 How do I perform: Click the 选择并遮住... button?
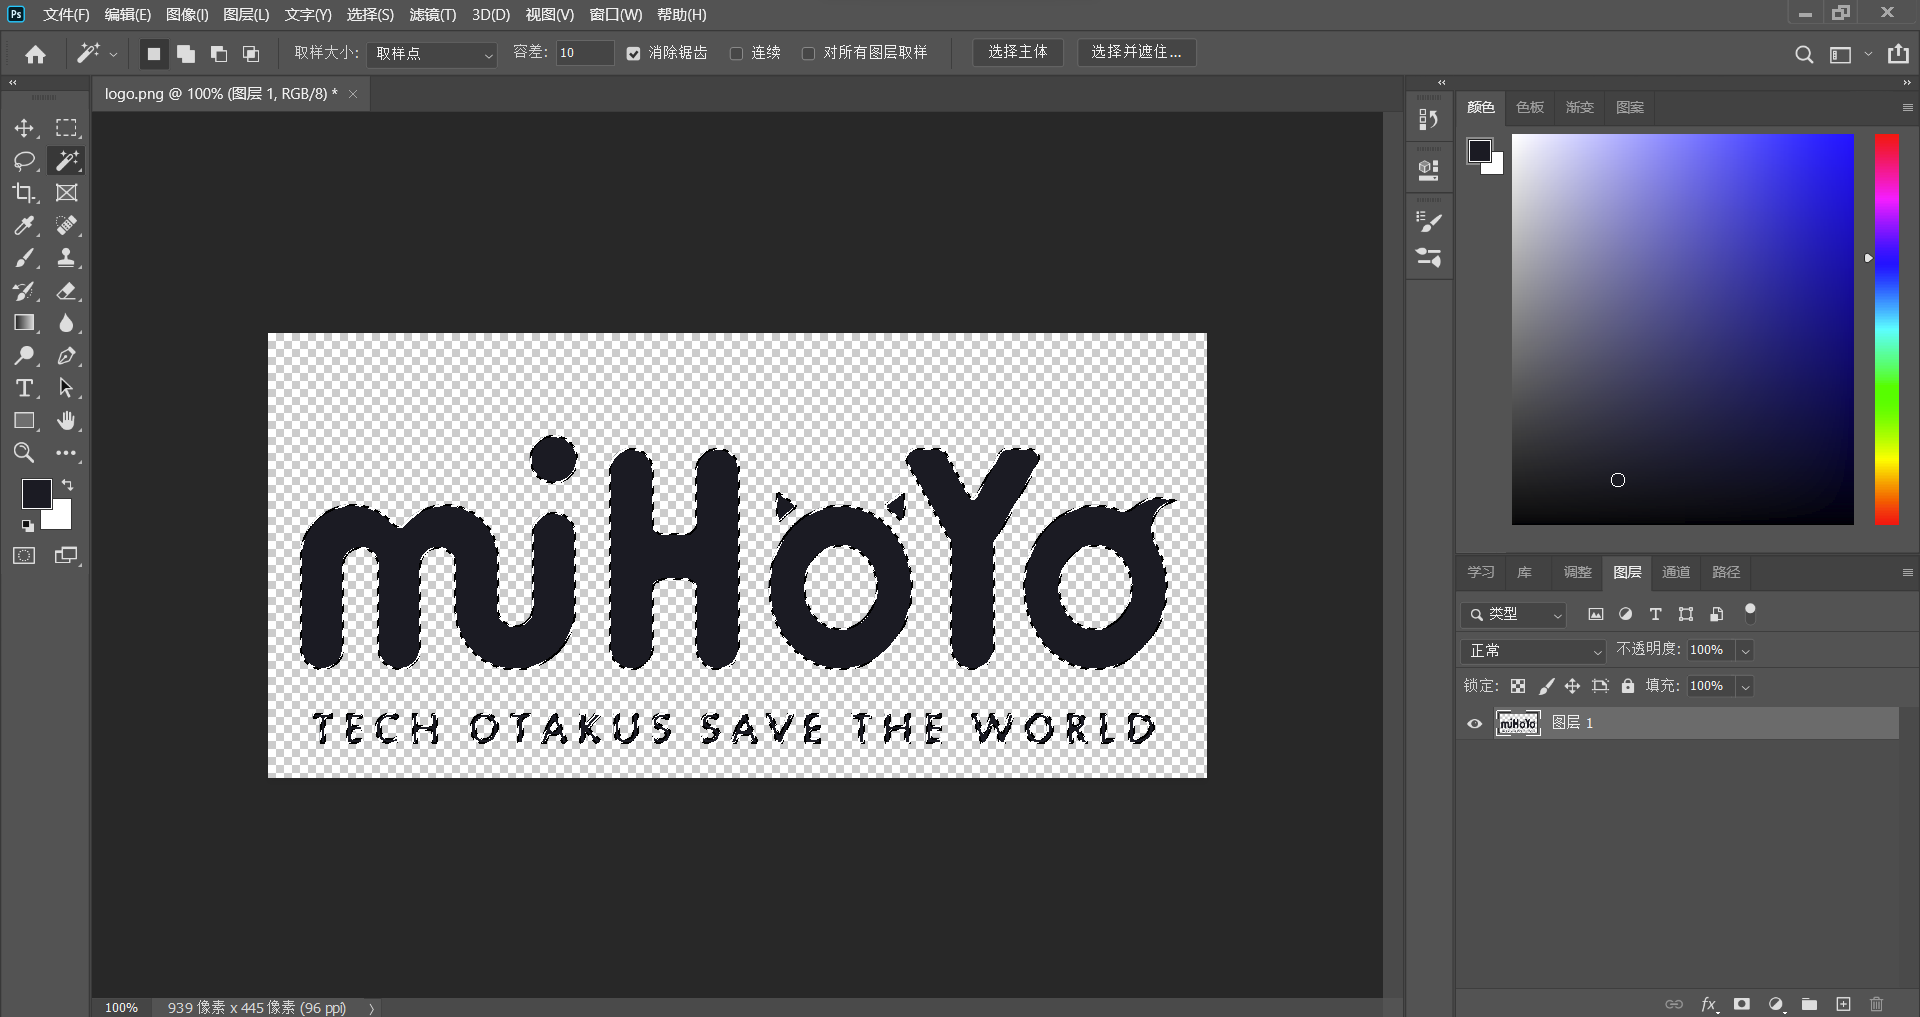[1136, 52]
